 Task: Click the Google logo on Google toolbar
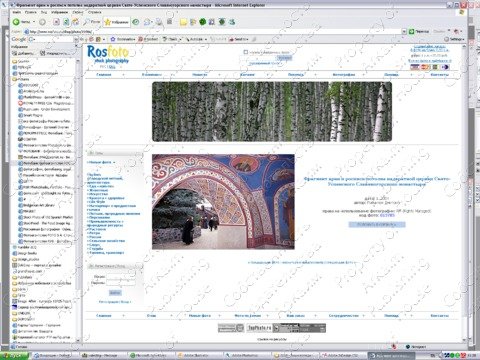pyautogui.click(x=19, y=39)
